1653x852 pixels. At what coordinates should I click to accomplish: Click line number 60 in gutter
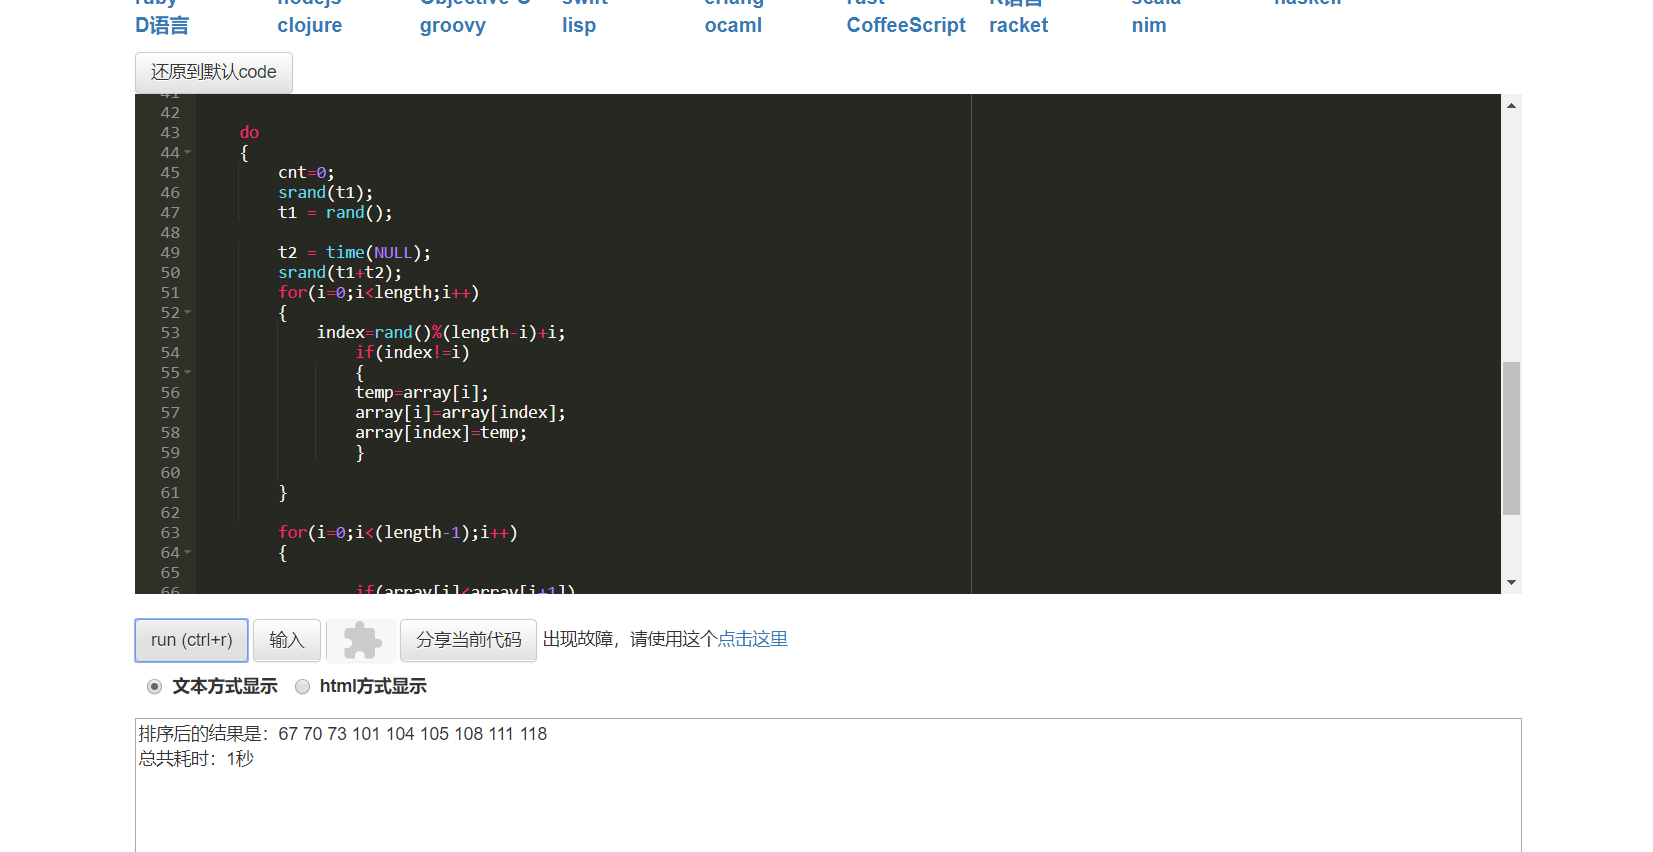(170, 473)
